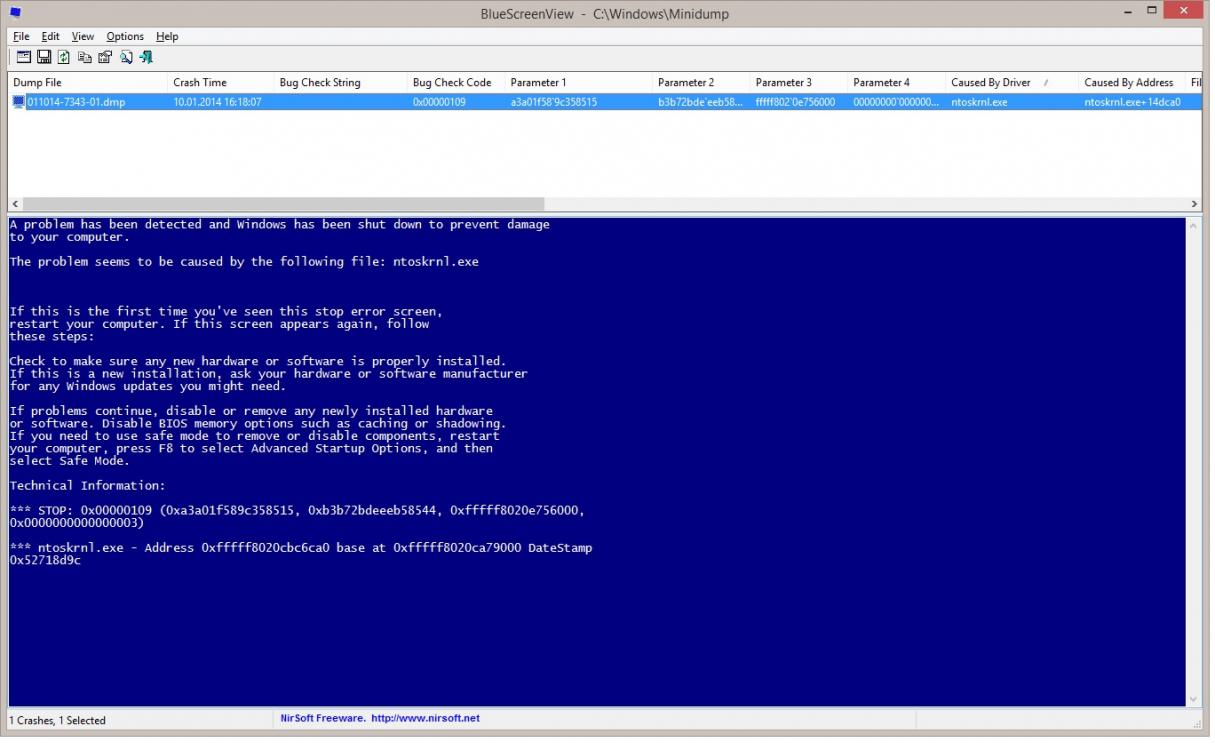Select dump file 011014-7343-01.dmp row
This screenshot has width=1215, height=750.
pyautogui.click(x=605, y=102)
